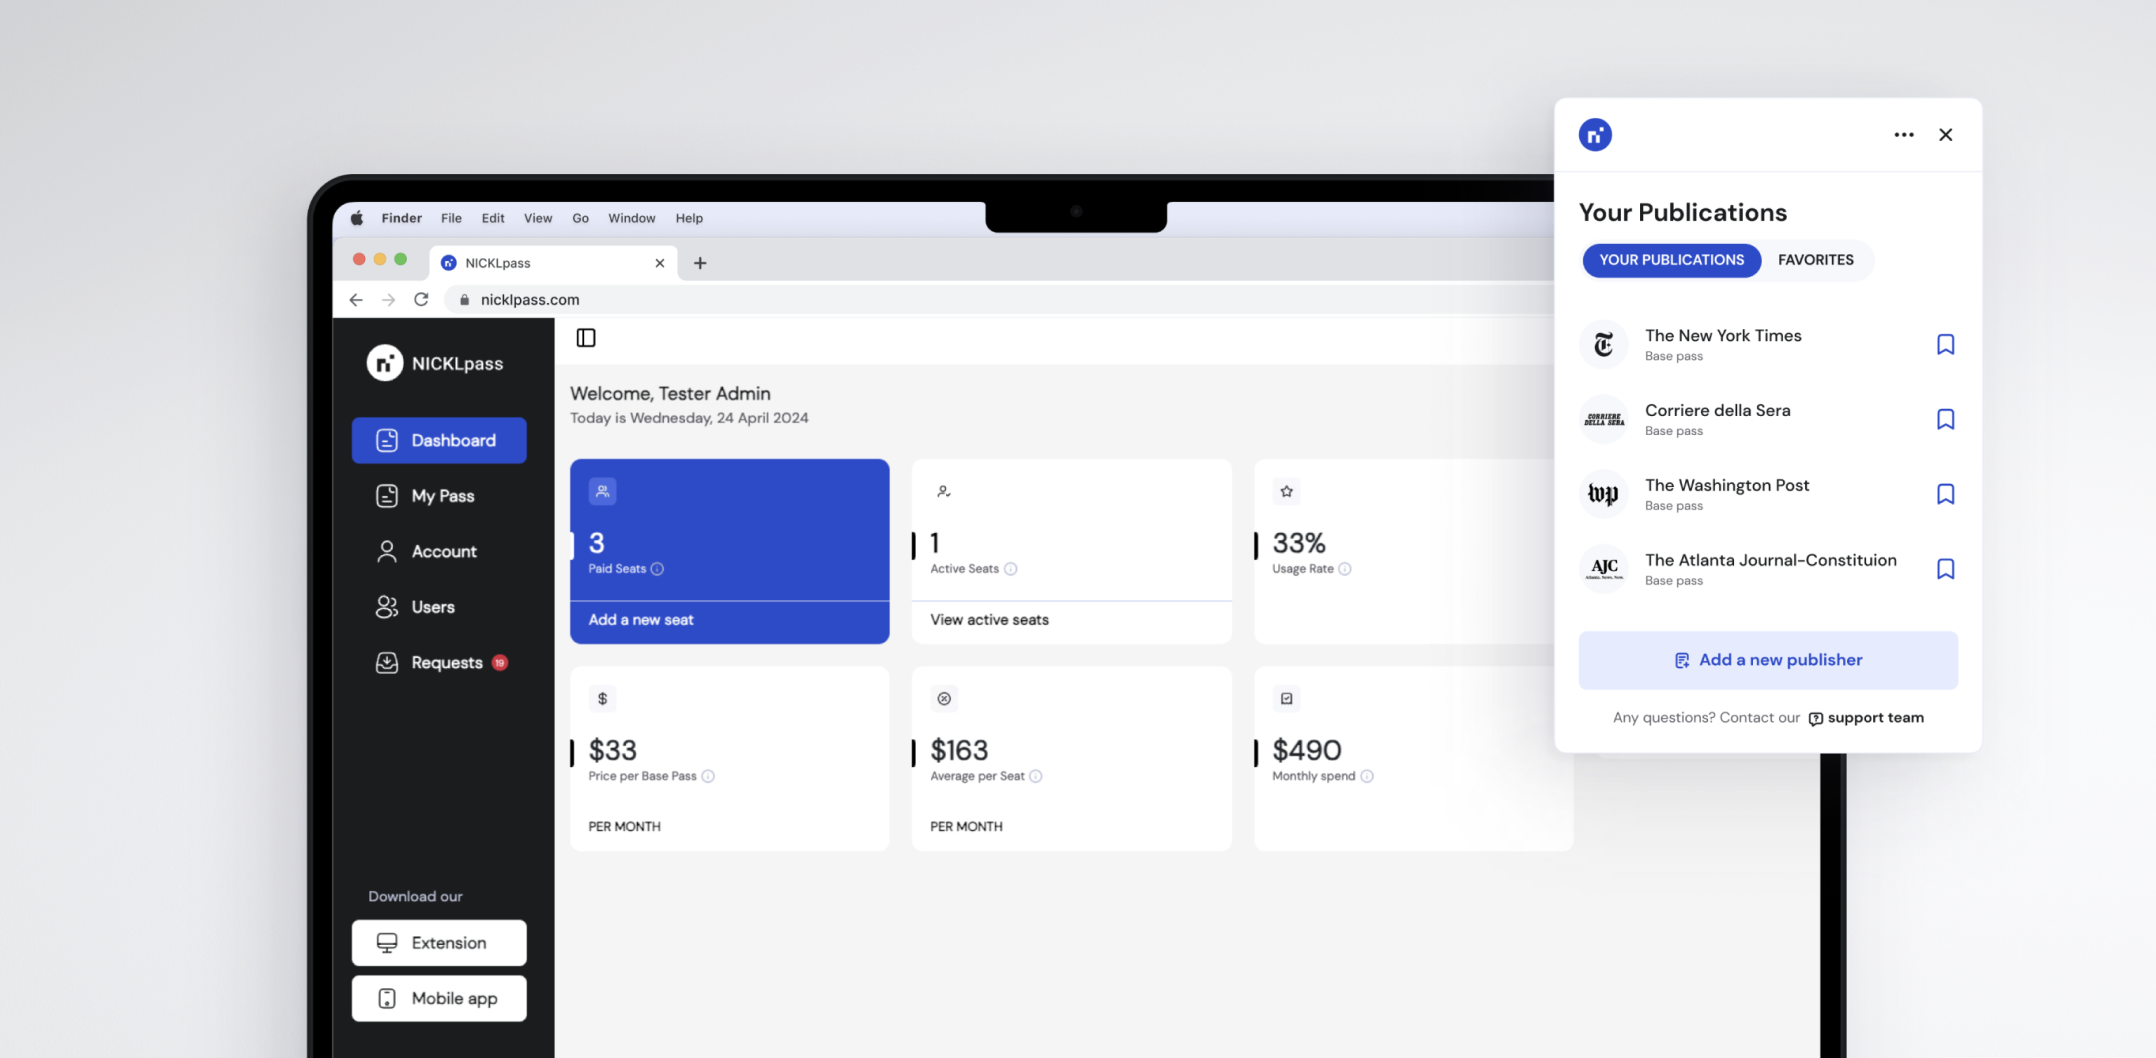Open the Window menu in menu bar
The width and height of the screenshot is (2156, 1058).
point(632,218)
